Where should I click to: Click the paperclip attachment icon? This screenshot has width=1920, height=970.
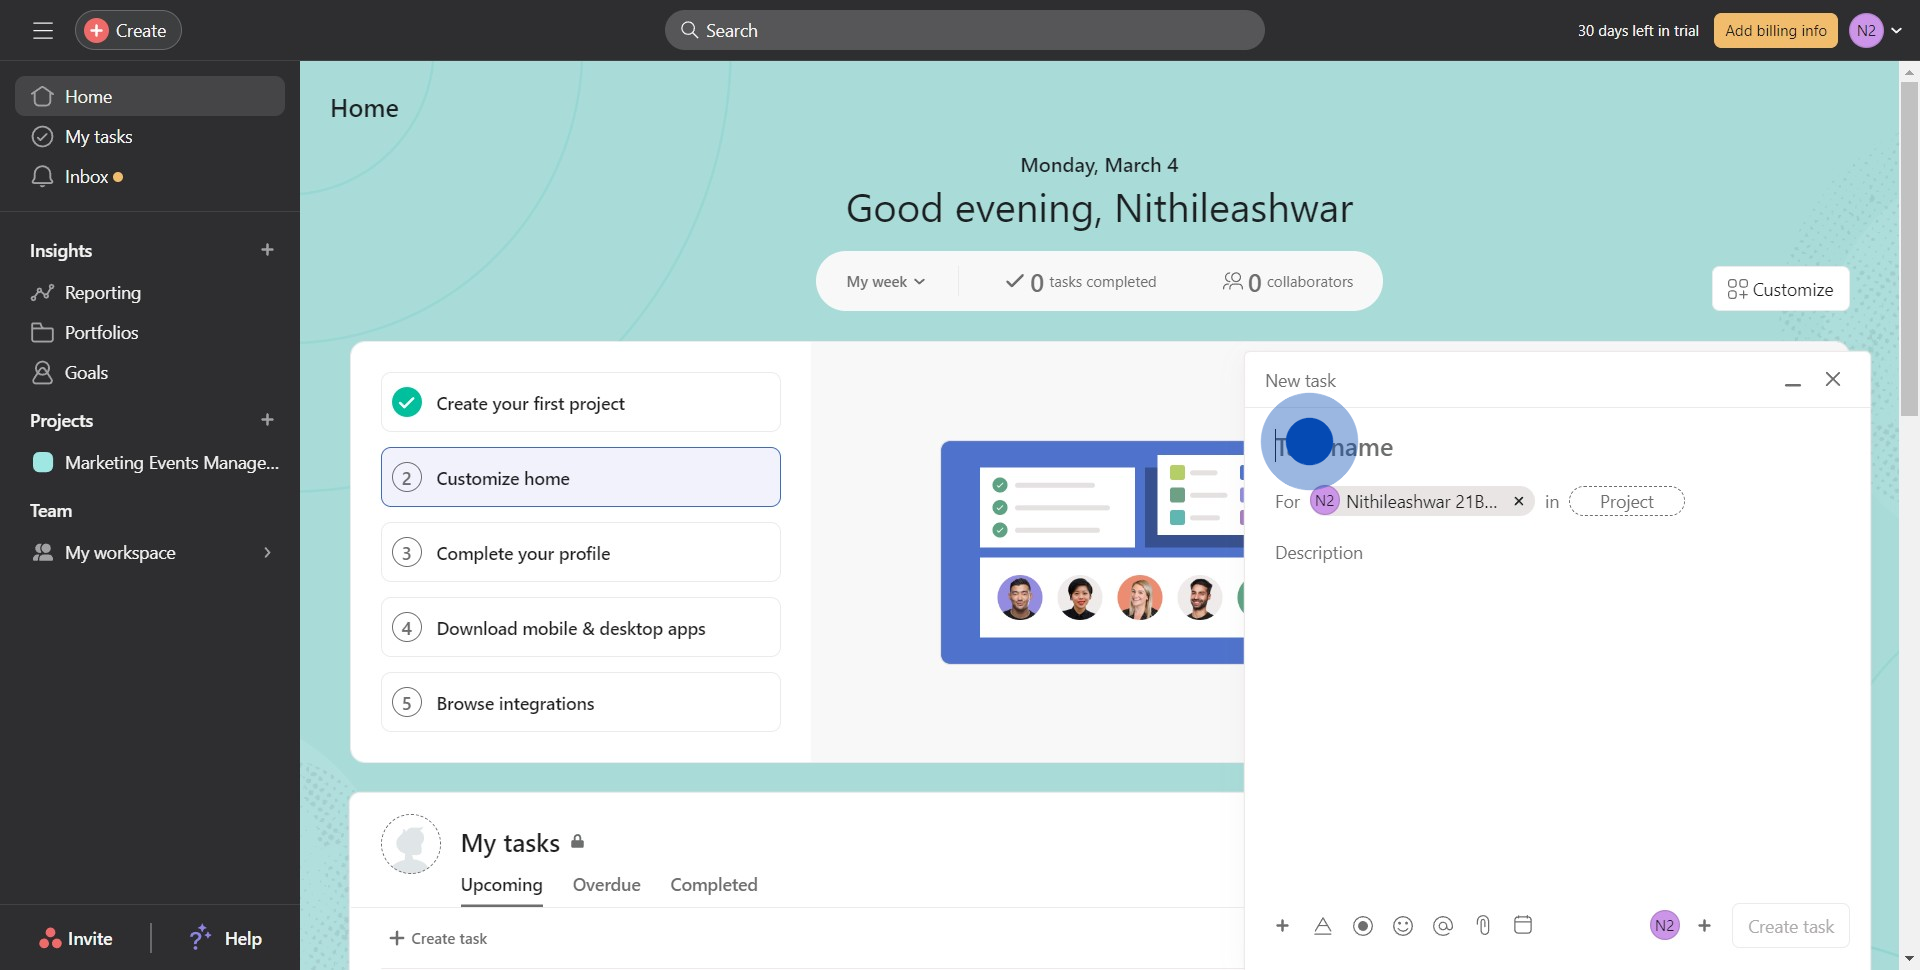click(x=1483, y=926)
